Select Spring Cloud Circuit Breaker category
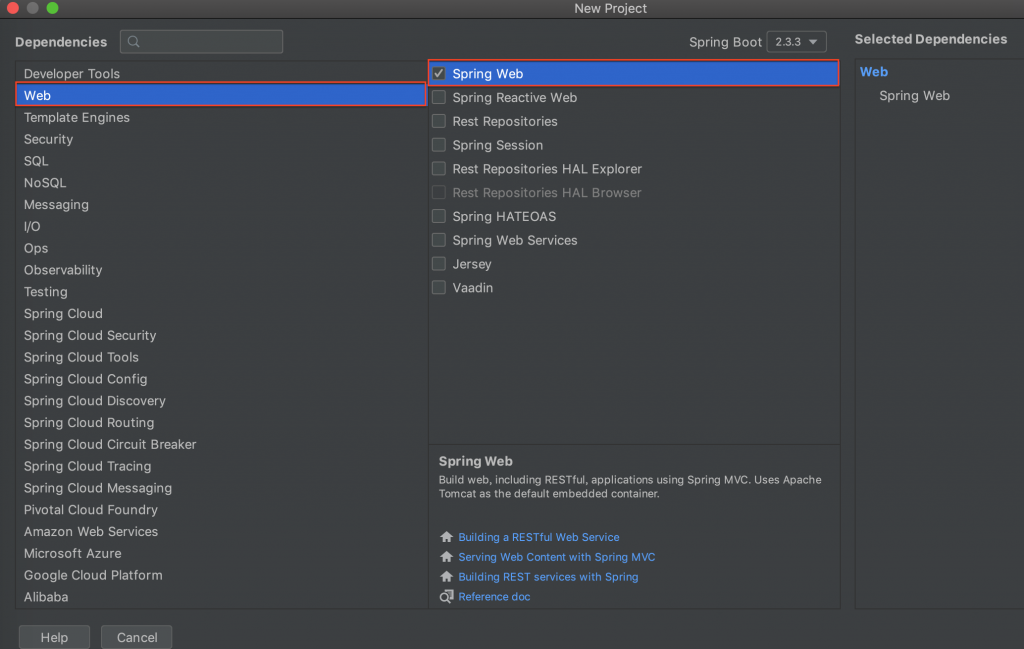 coord(221,445)
